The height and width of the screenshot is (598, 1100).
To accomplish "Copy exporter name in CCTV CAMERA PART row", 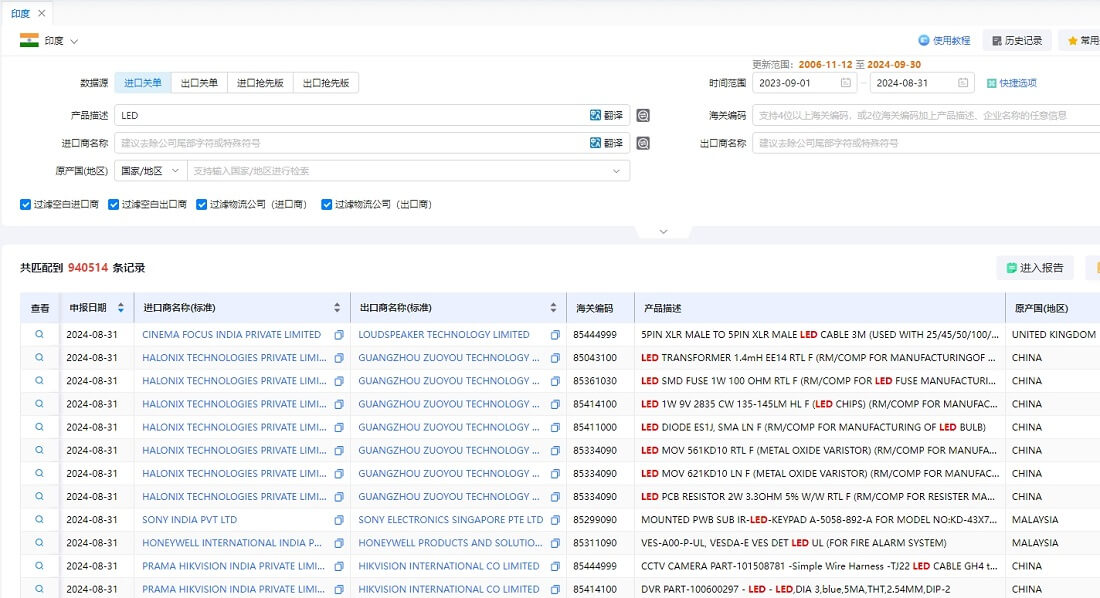I will (x=555, y=566).
